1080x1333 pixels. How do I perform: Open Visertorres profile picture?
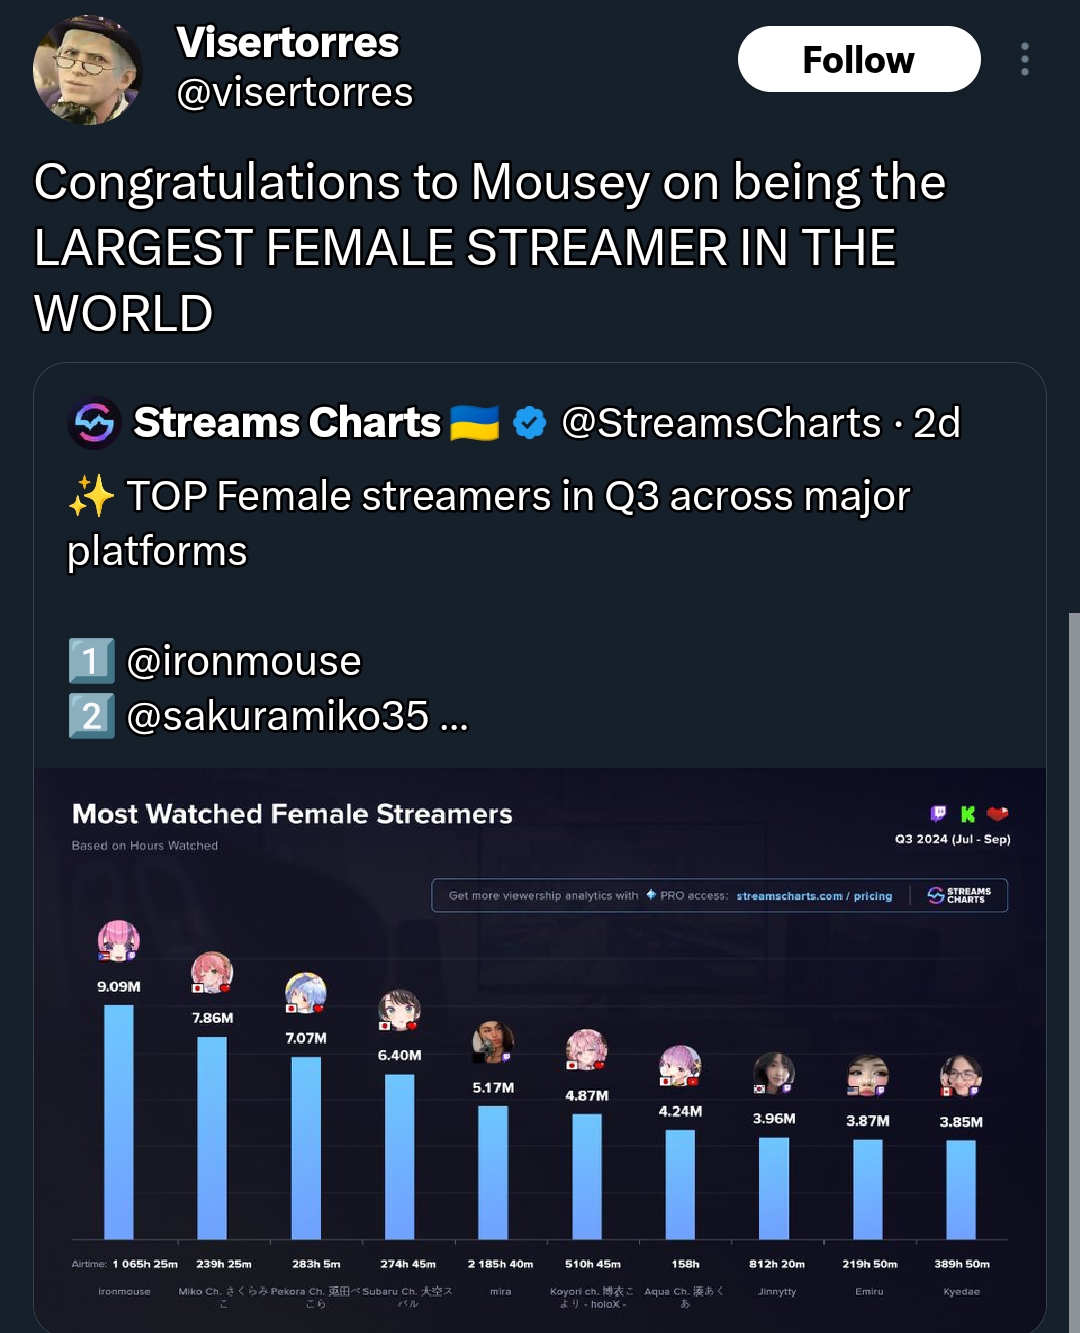tap(88, 70)
